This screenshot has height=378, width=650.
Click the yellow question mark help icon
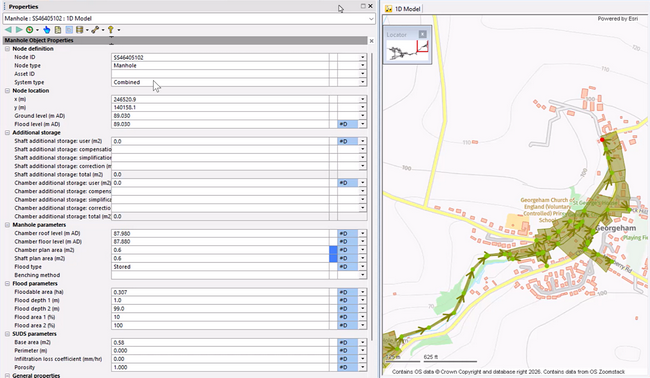point(111,30)
